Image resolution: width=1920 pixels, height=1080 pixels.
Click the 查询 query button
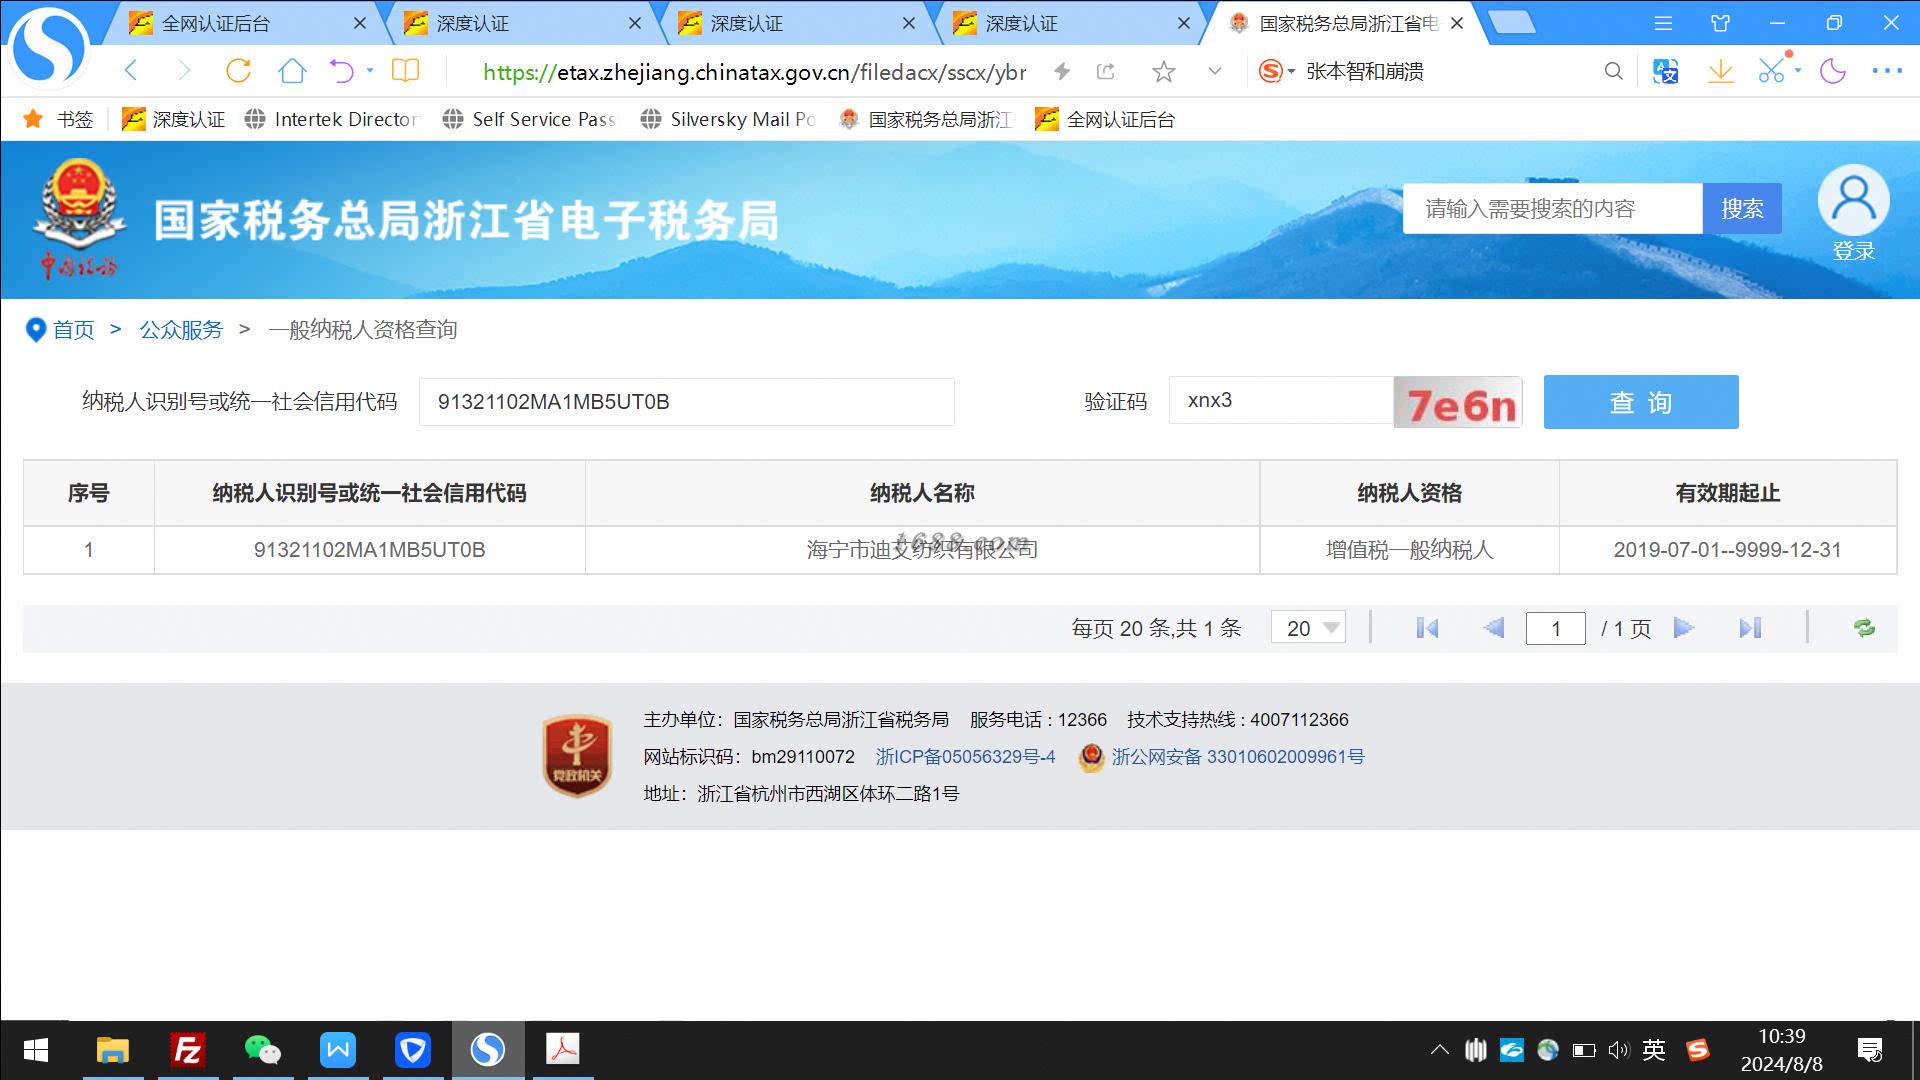coord(1640,402)
